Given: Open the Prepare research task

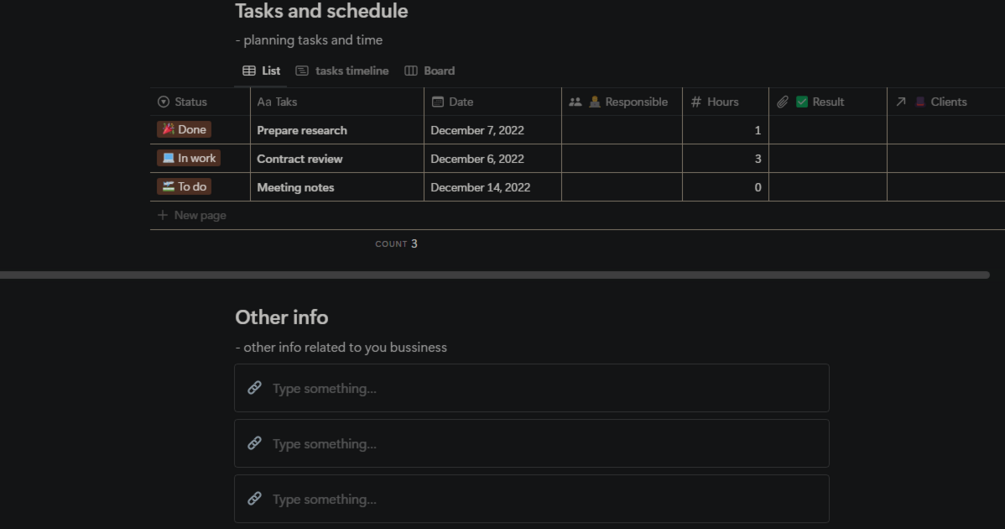Looking at the screenshot, I should (x=302, y=130).
